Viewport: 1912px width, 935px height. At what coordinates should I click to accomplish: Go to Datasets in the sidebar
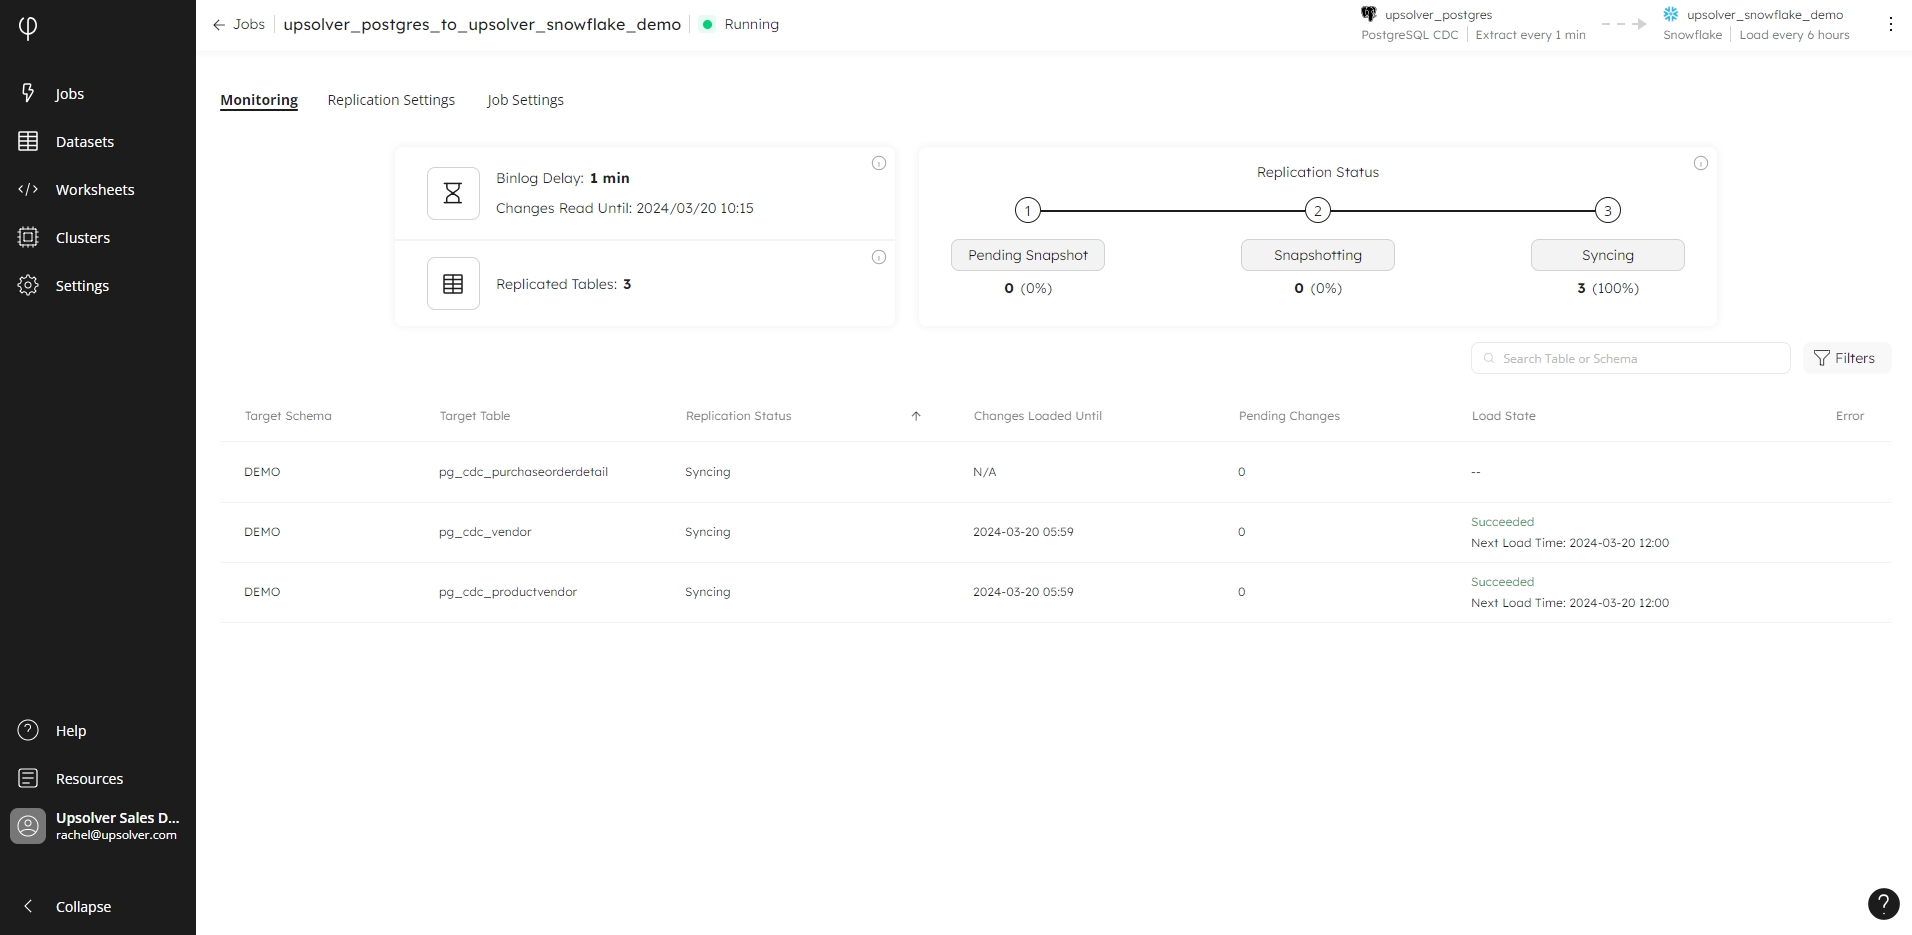pyautogui.click(x=84, y=142)
